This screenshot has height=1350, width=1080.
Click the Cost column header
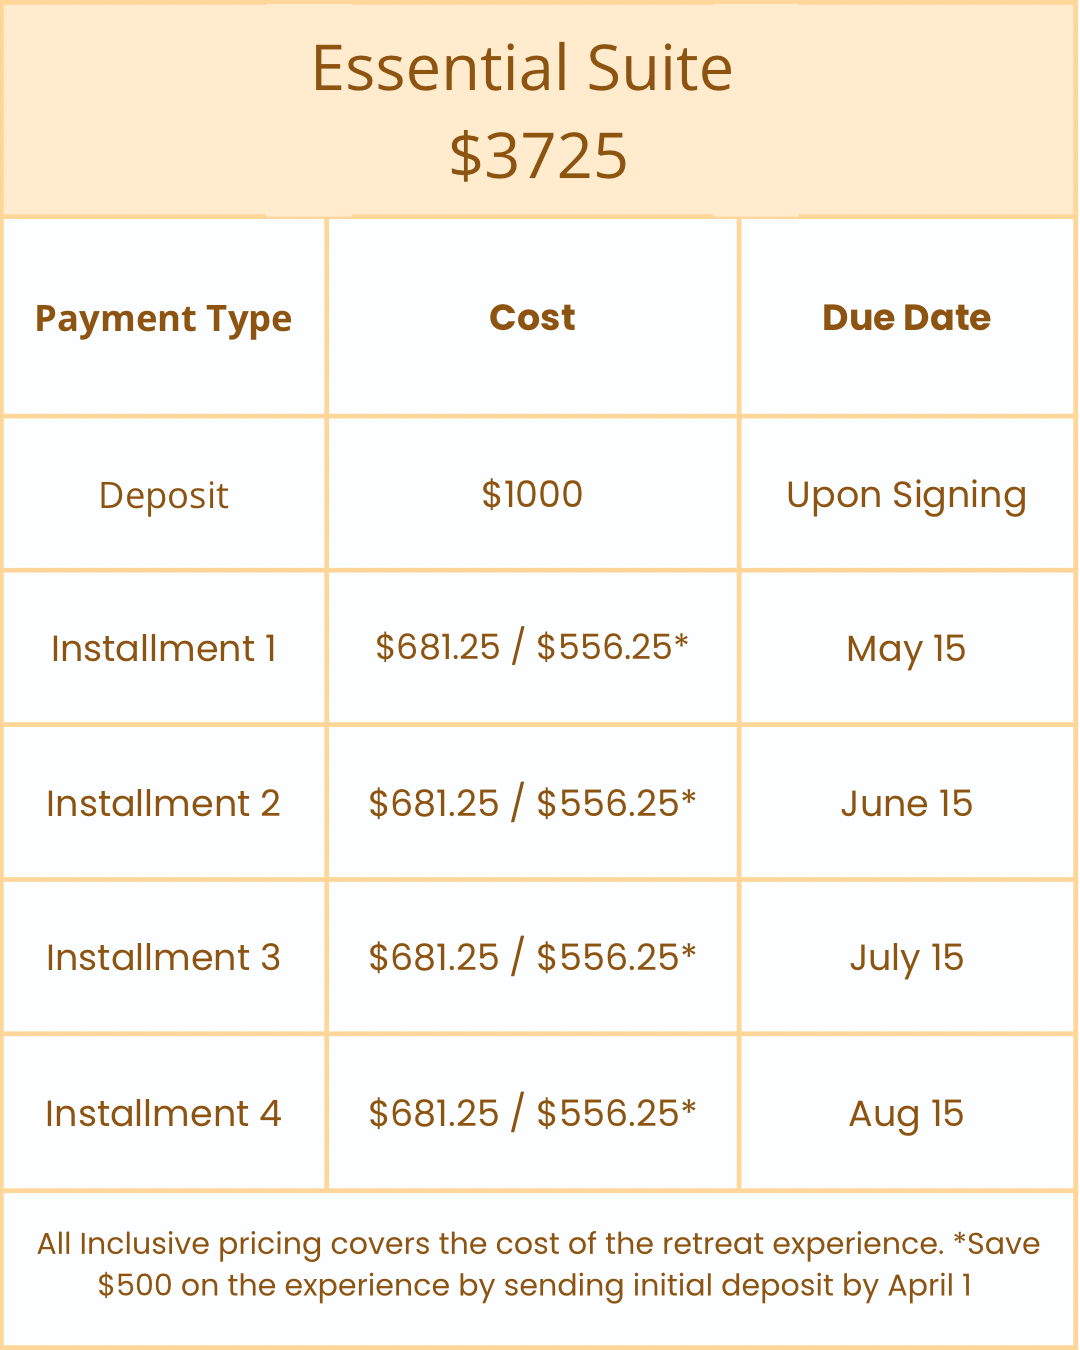tap(532, 317)
